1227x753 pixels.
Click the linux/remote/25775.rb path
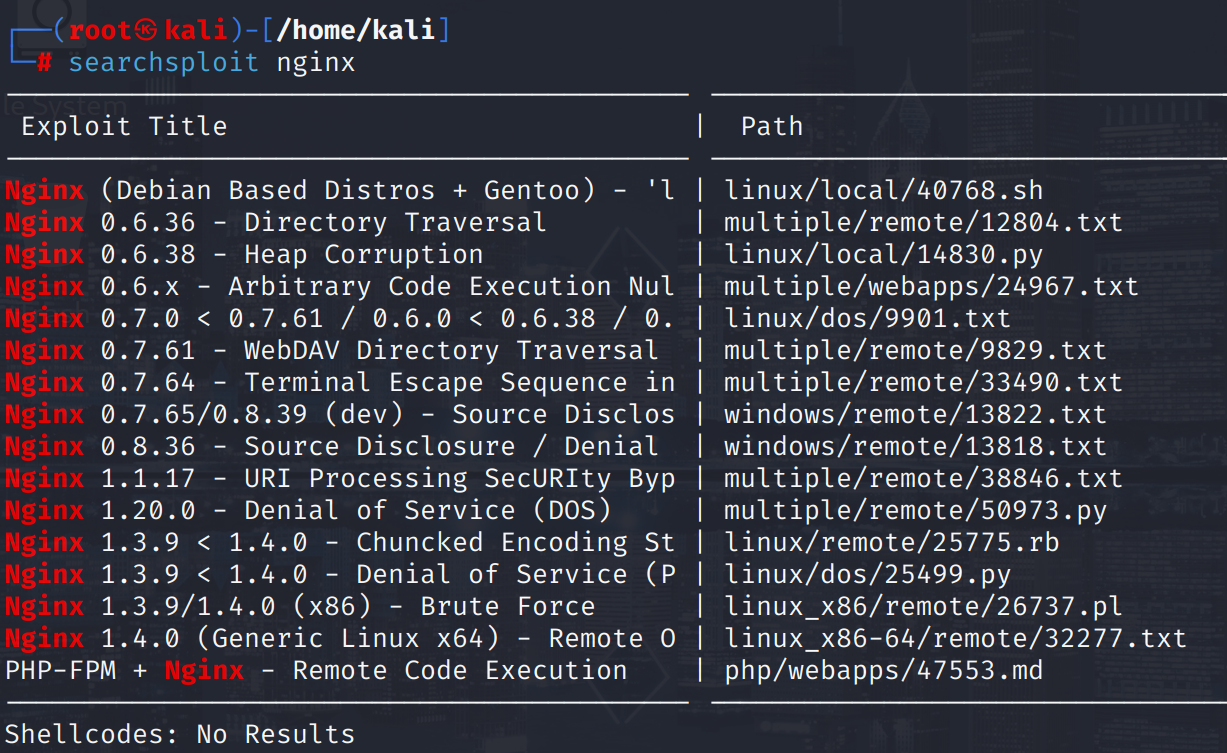(891, 543)
